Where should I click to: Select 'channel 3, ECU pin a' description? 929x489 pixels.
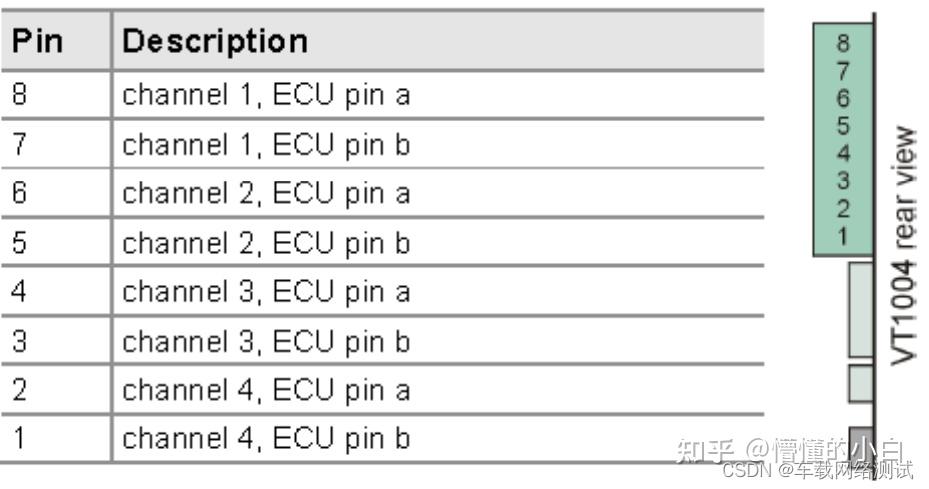click(x=266, y=292)
